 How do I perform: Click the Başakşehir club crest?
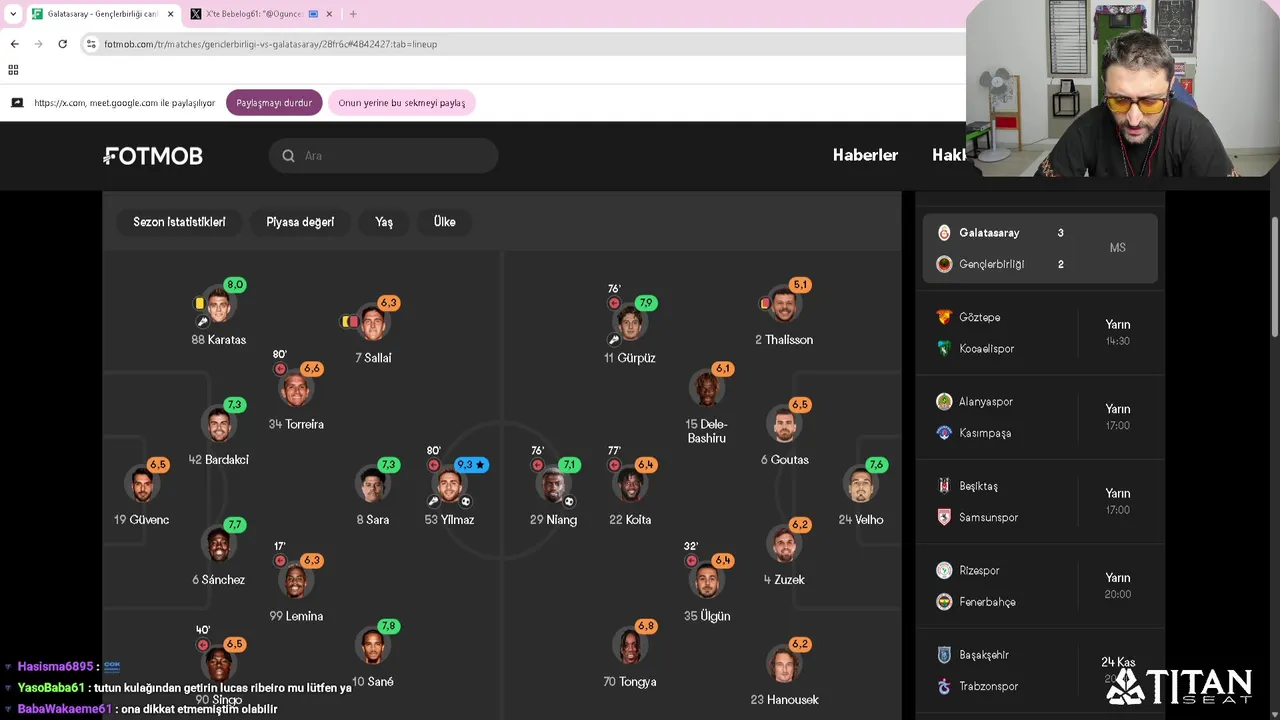click(x=944, y=655)
